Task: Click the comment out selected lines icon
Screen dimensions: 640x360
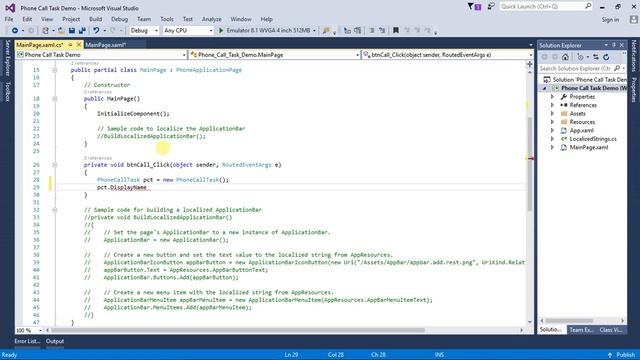Action: click(372, 30)
